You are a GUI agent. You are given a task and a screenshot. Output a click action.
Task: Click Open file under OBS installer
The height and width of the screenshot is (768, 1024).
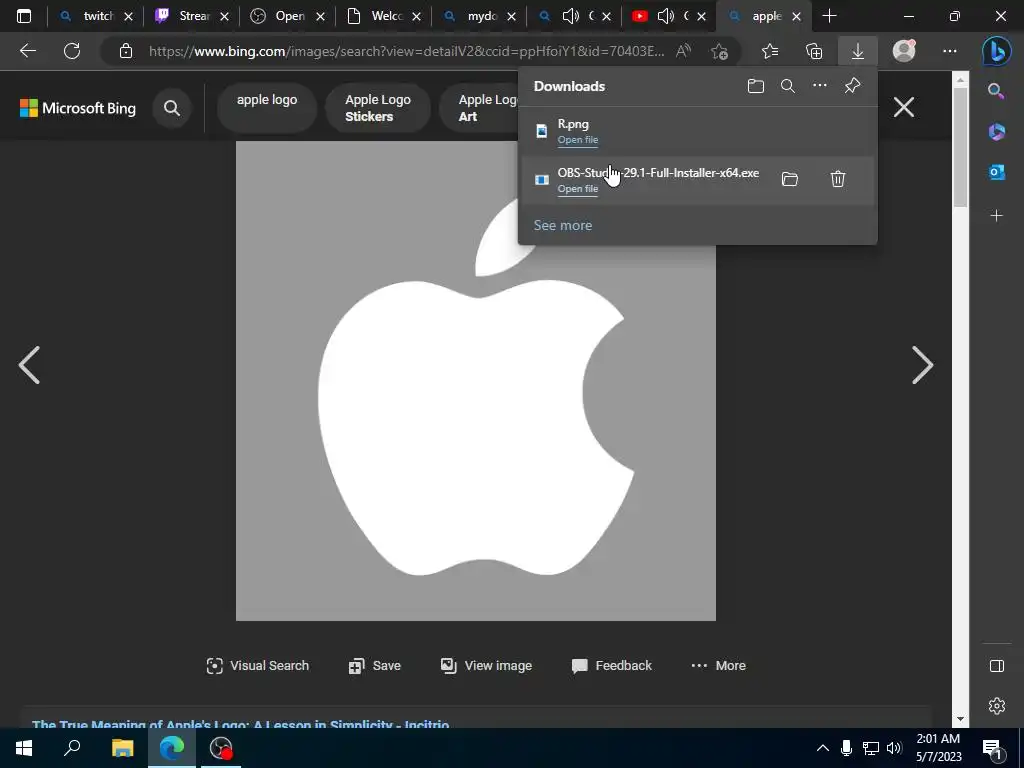coord(577,189)
